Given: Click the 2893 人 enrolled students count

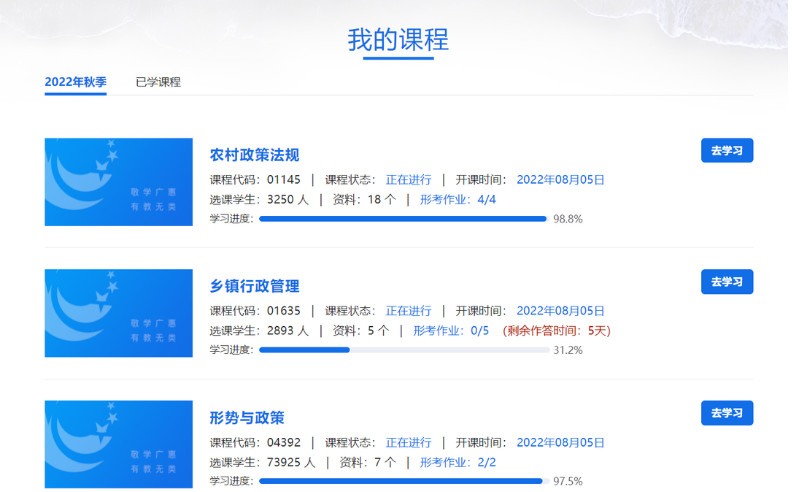Looking at the screenshot, I should [x=287, y=331].
